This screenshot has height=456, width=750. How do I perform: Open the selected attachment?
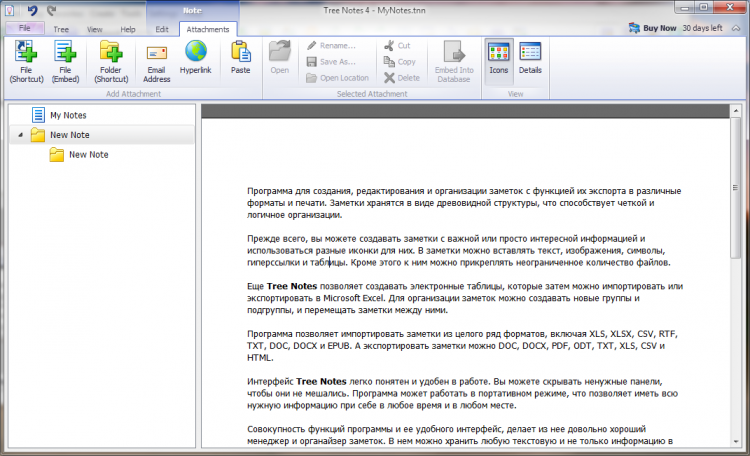coord(280,57)
